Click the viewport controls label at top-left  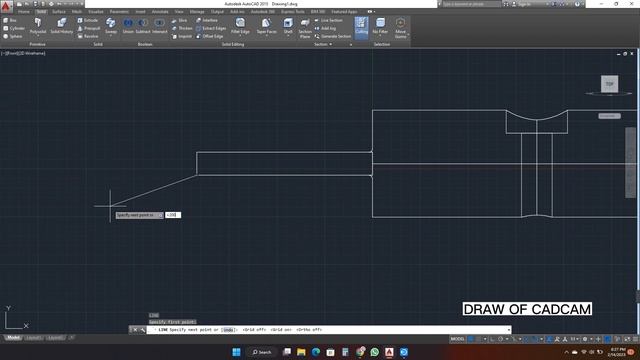point(23,53)
